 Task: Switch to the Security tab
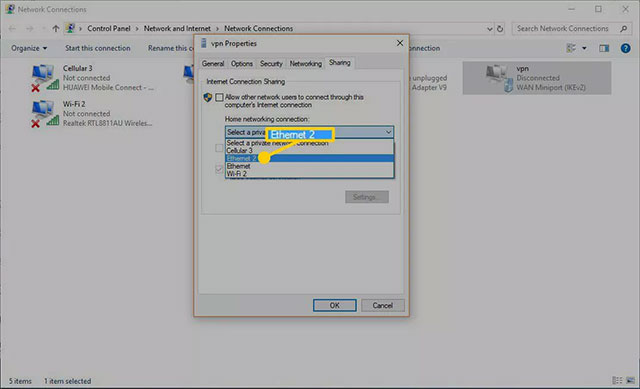click(271, 64)
